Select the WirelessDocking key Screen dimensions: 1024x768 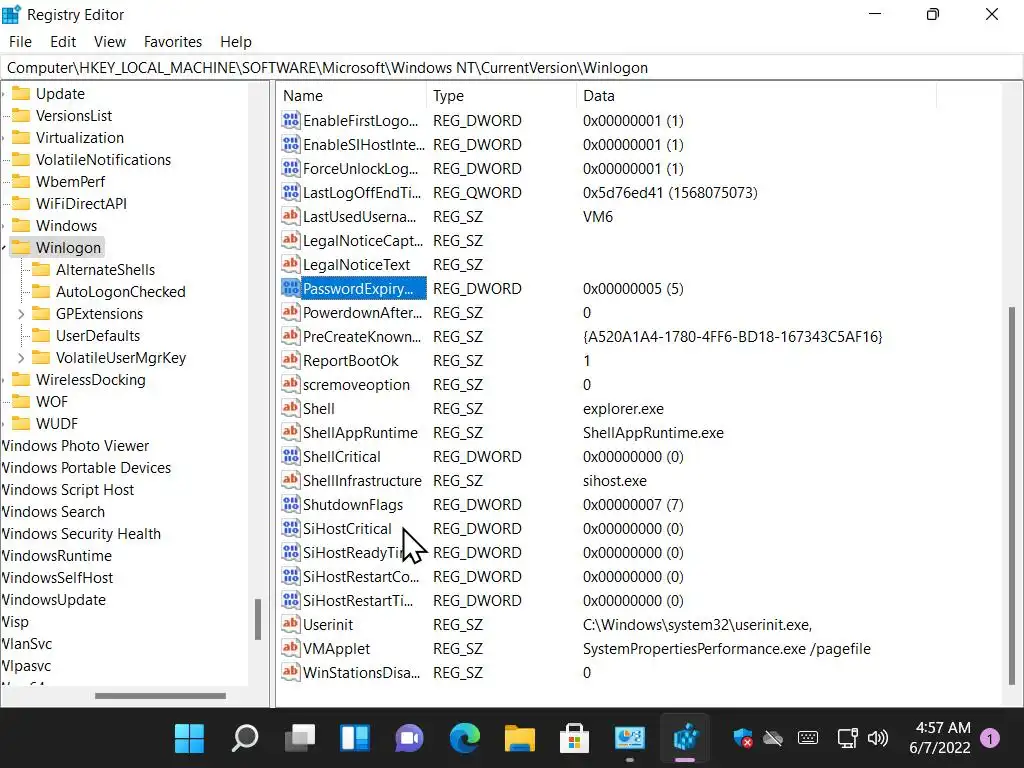(91, 379)
